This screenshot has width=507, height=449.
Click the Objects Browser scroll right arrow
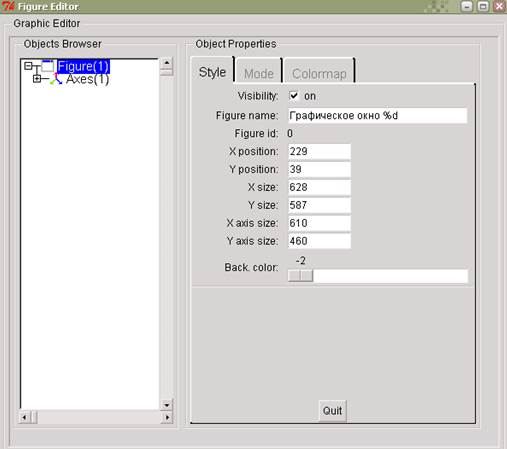coord(167,417)
